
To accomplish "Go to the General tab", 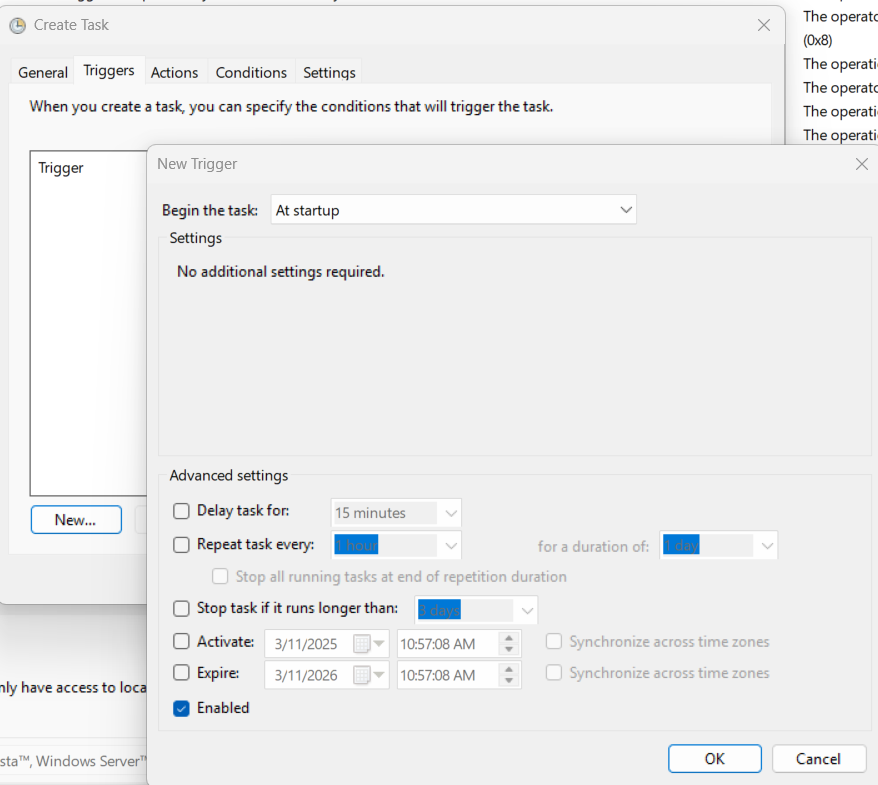I will (43, 72).
